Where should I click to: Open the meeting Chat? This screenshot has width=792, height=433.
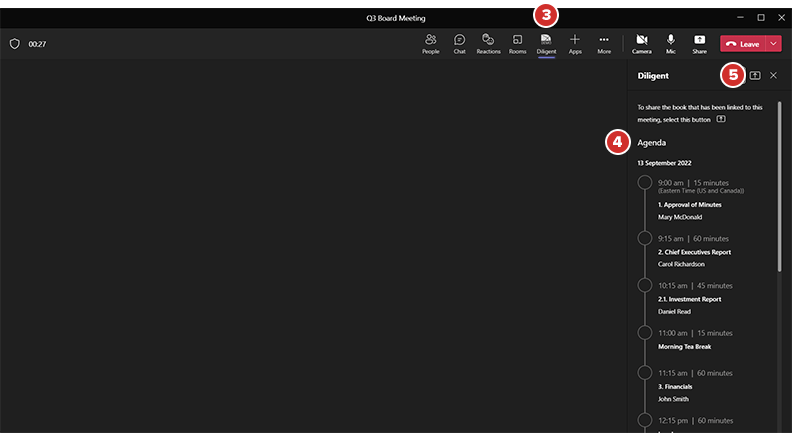(x=459, y=43)
